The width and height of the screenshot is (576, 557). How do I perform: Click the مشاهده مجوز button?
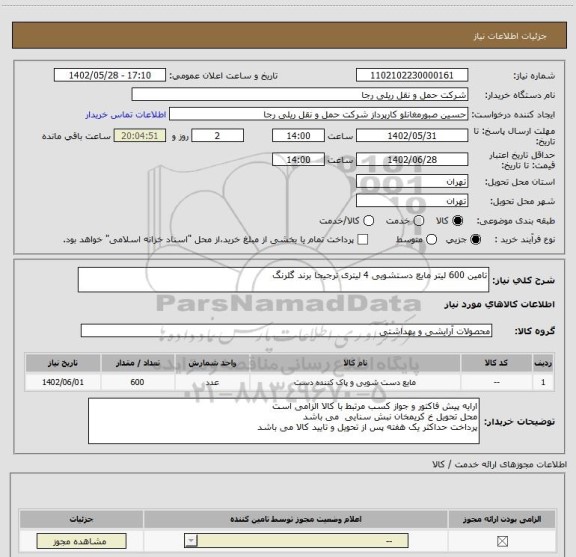(81, 541)
